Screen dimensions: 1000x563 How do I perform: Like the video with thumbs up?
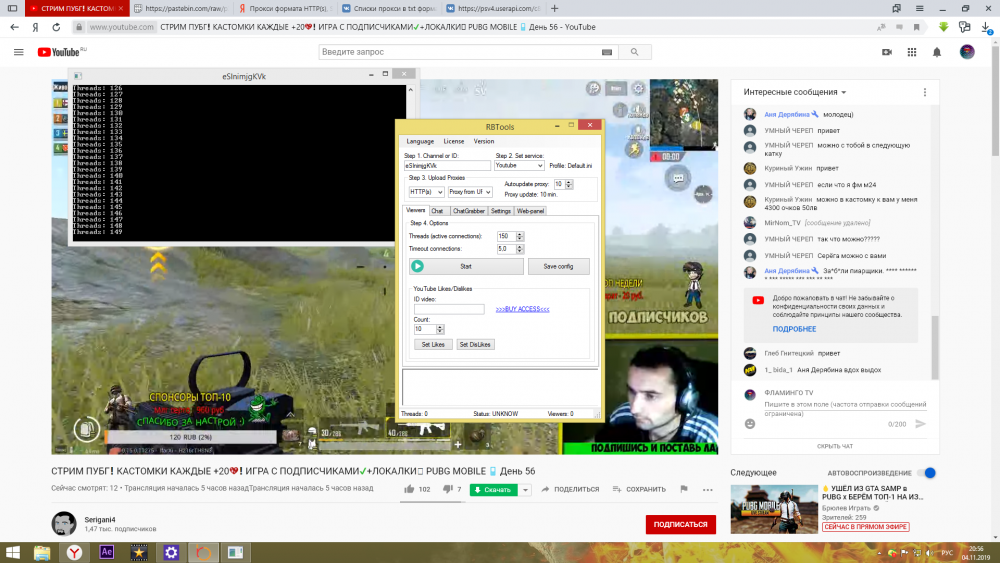[410, 489]
